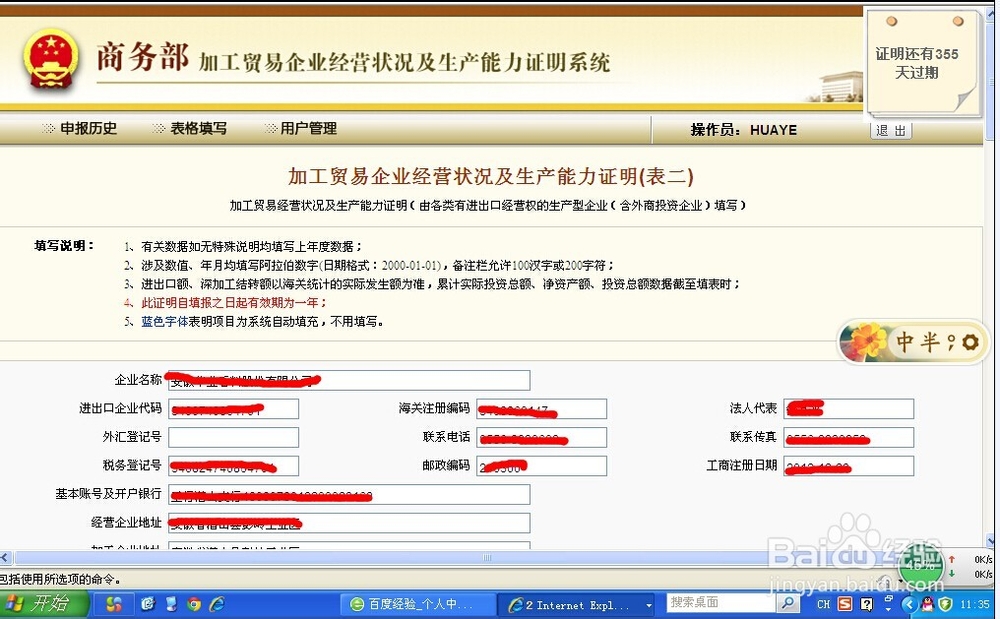1000x619 pixels.
Task: Click the 企业名称 input field
Action: tap(349, 381)
